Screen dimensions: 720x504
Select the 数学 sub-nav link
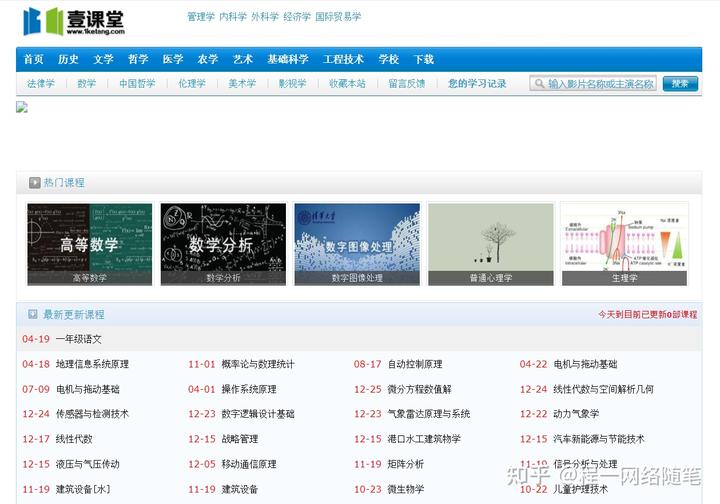click(86, 84)
